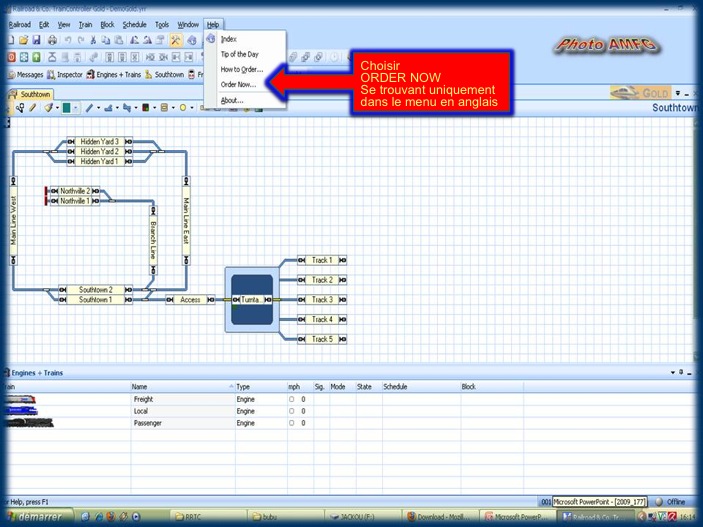Open the yellow circle tool dropdown arrow
Image resolution: width=703 pixels, height=527 pixels.
(x=192, y=108)
